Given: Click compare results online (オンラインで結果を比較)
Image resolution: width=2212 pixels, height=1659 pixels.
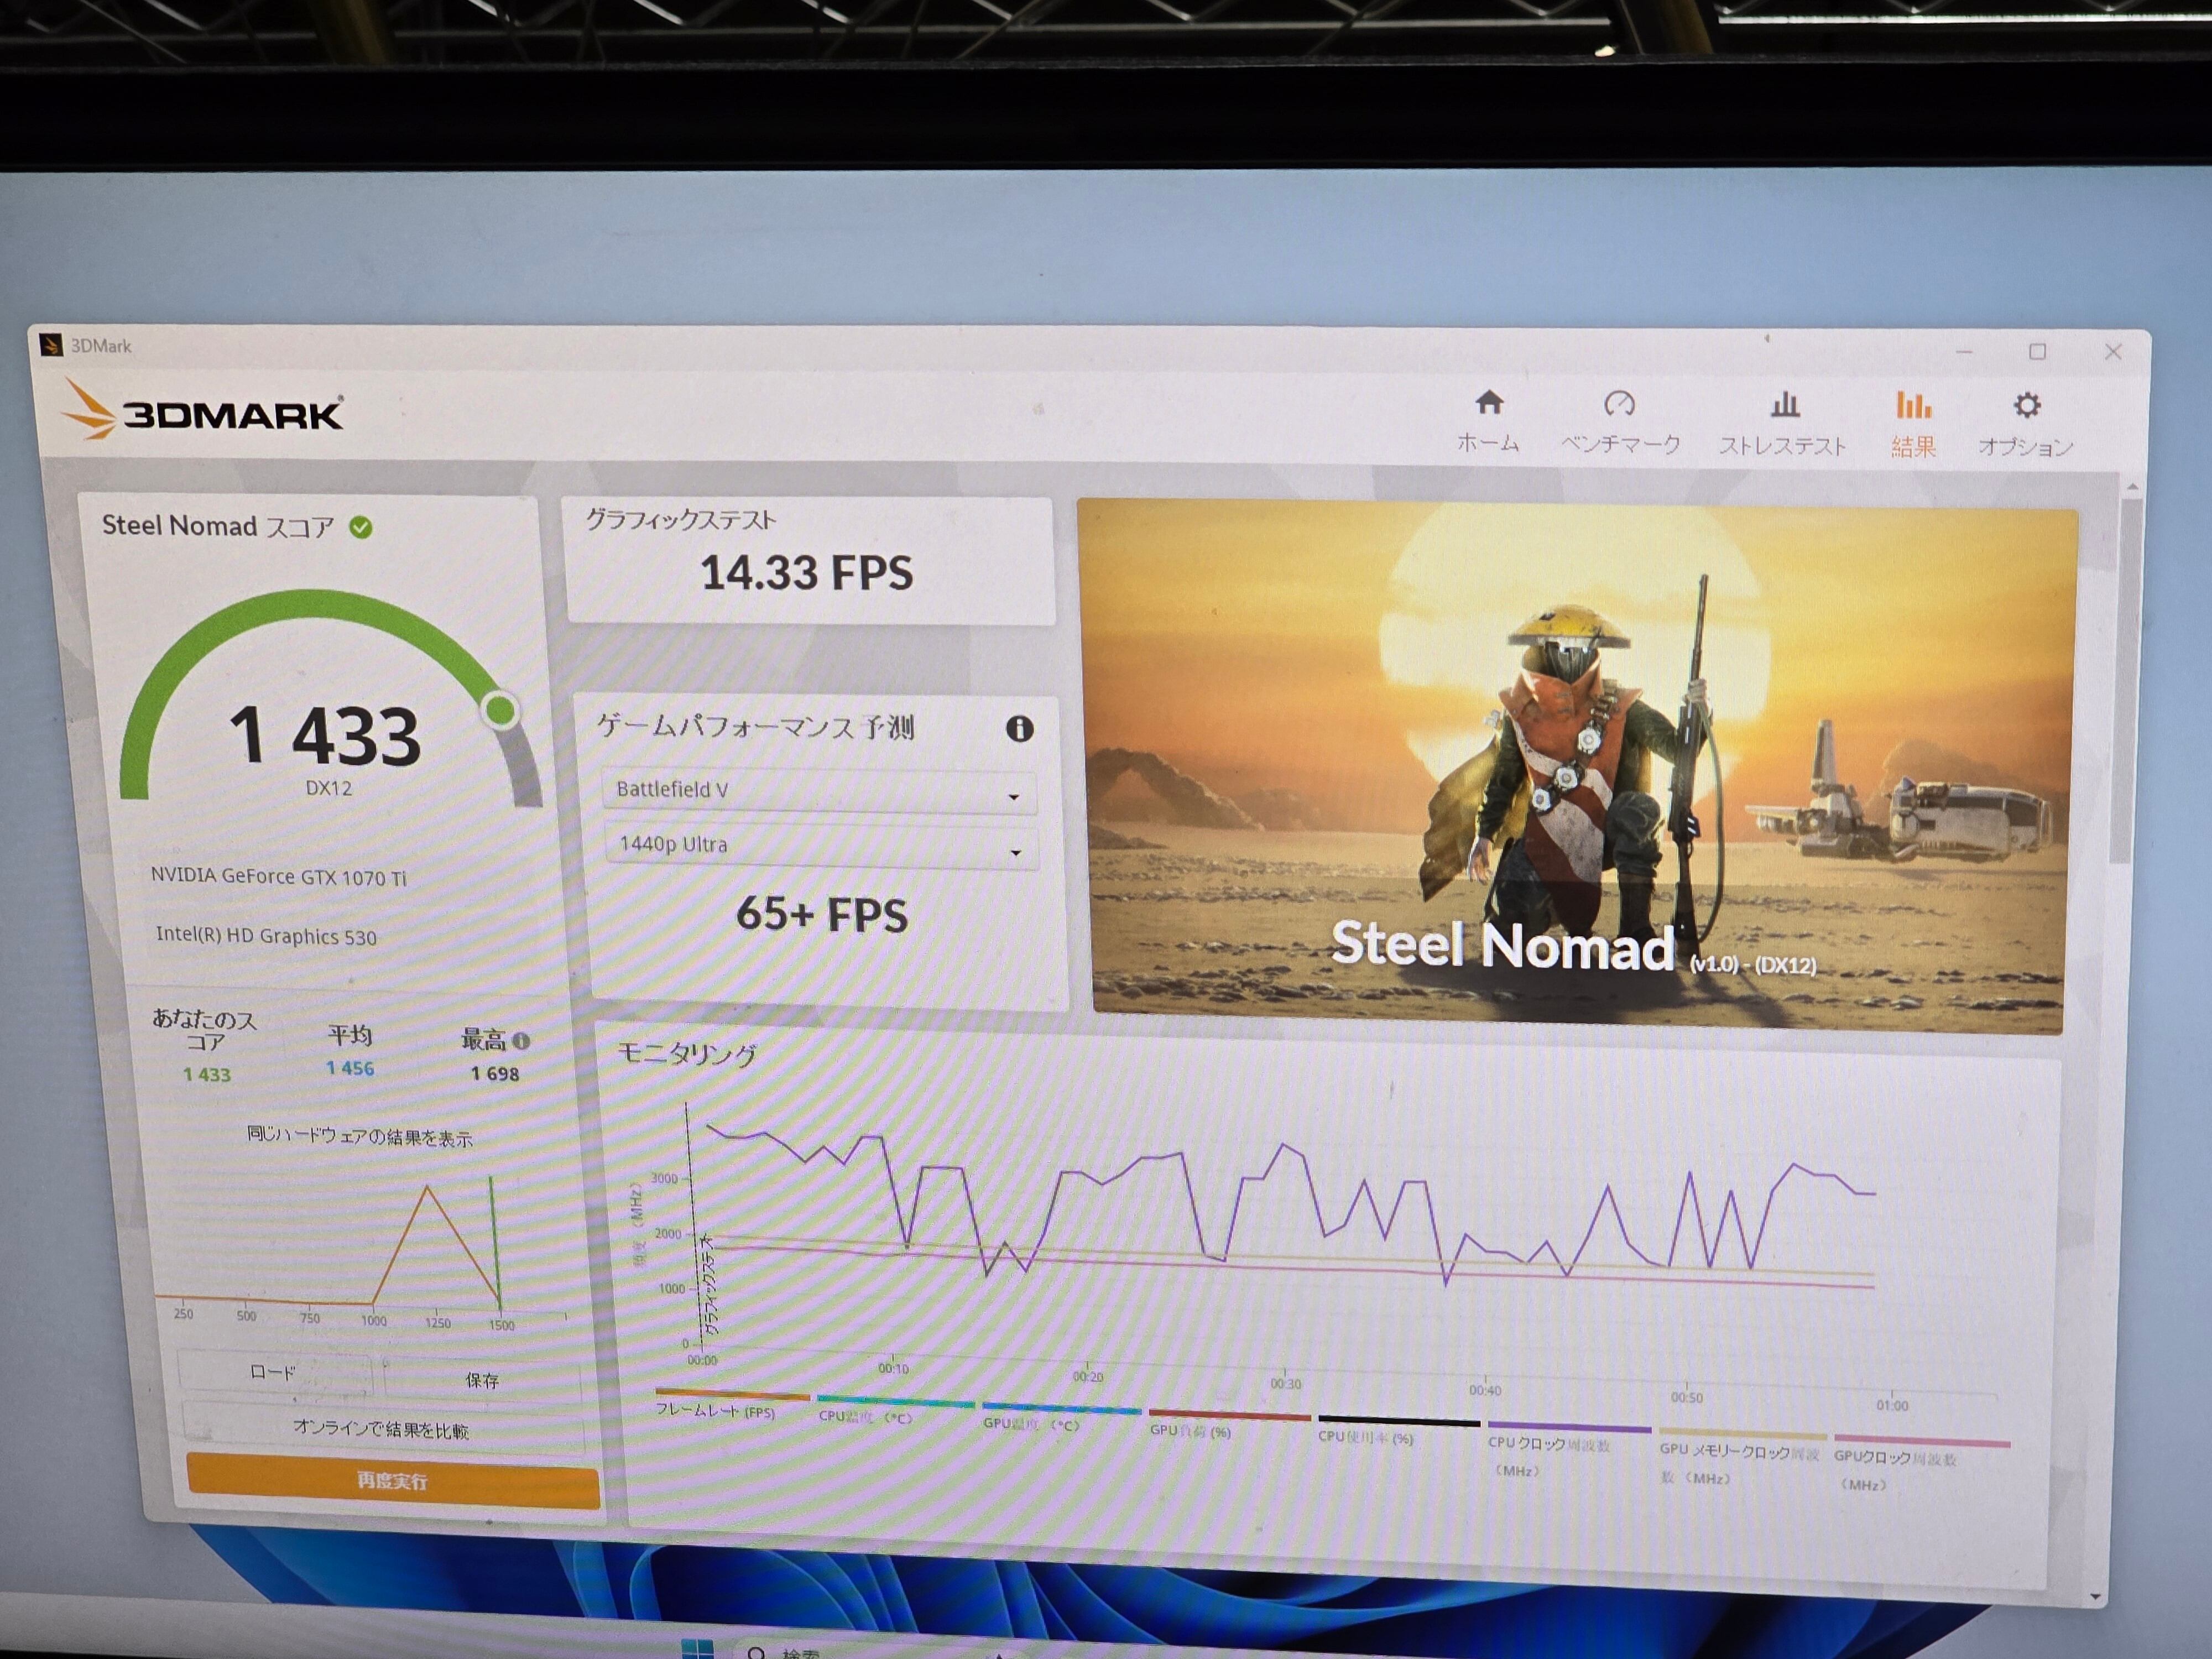Looking at the screenshot, I should click(x=381, y=1429).
